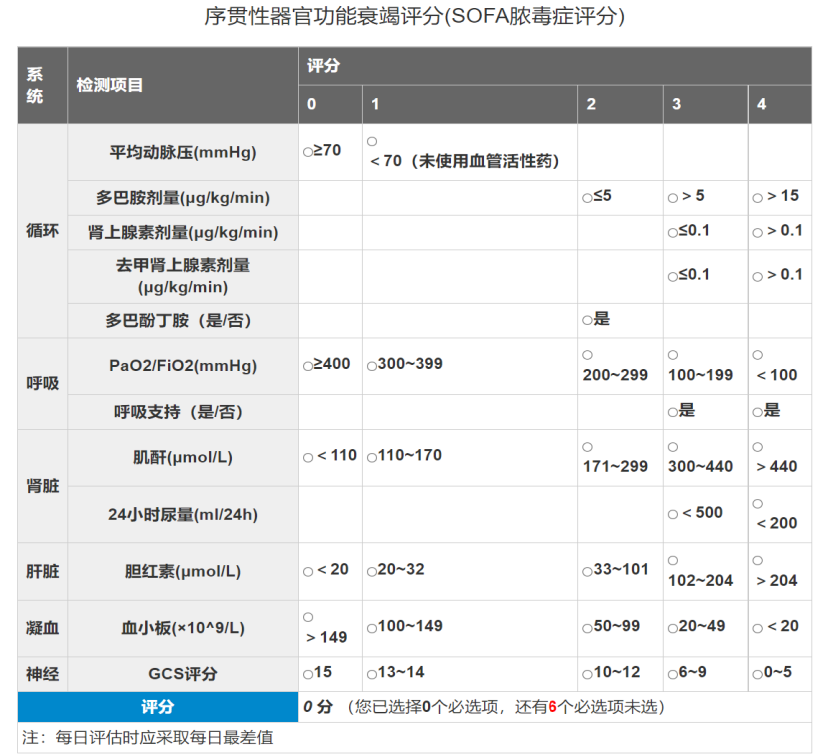Select PaO2/FiO2 100~199 option

coord(673,355)
